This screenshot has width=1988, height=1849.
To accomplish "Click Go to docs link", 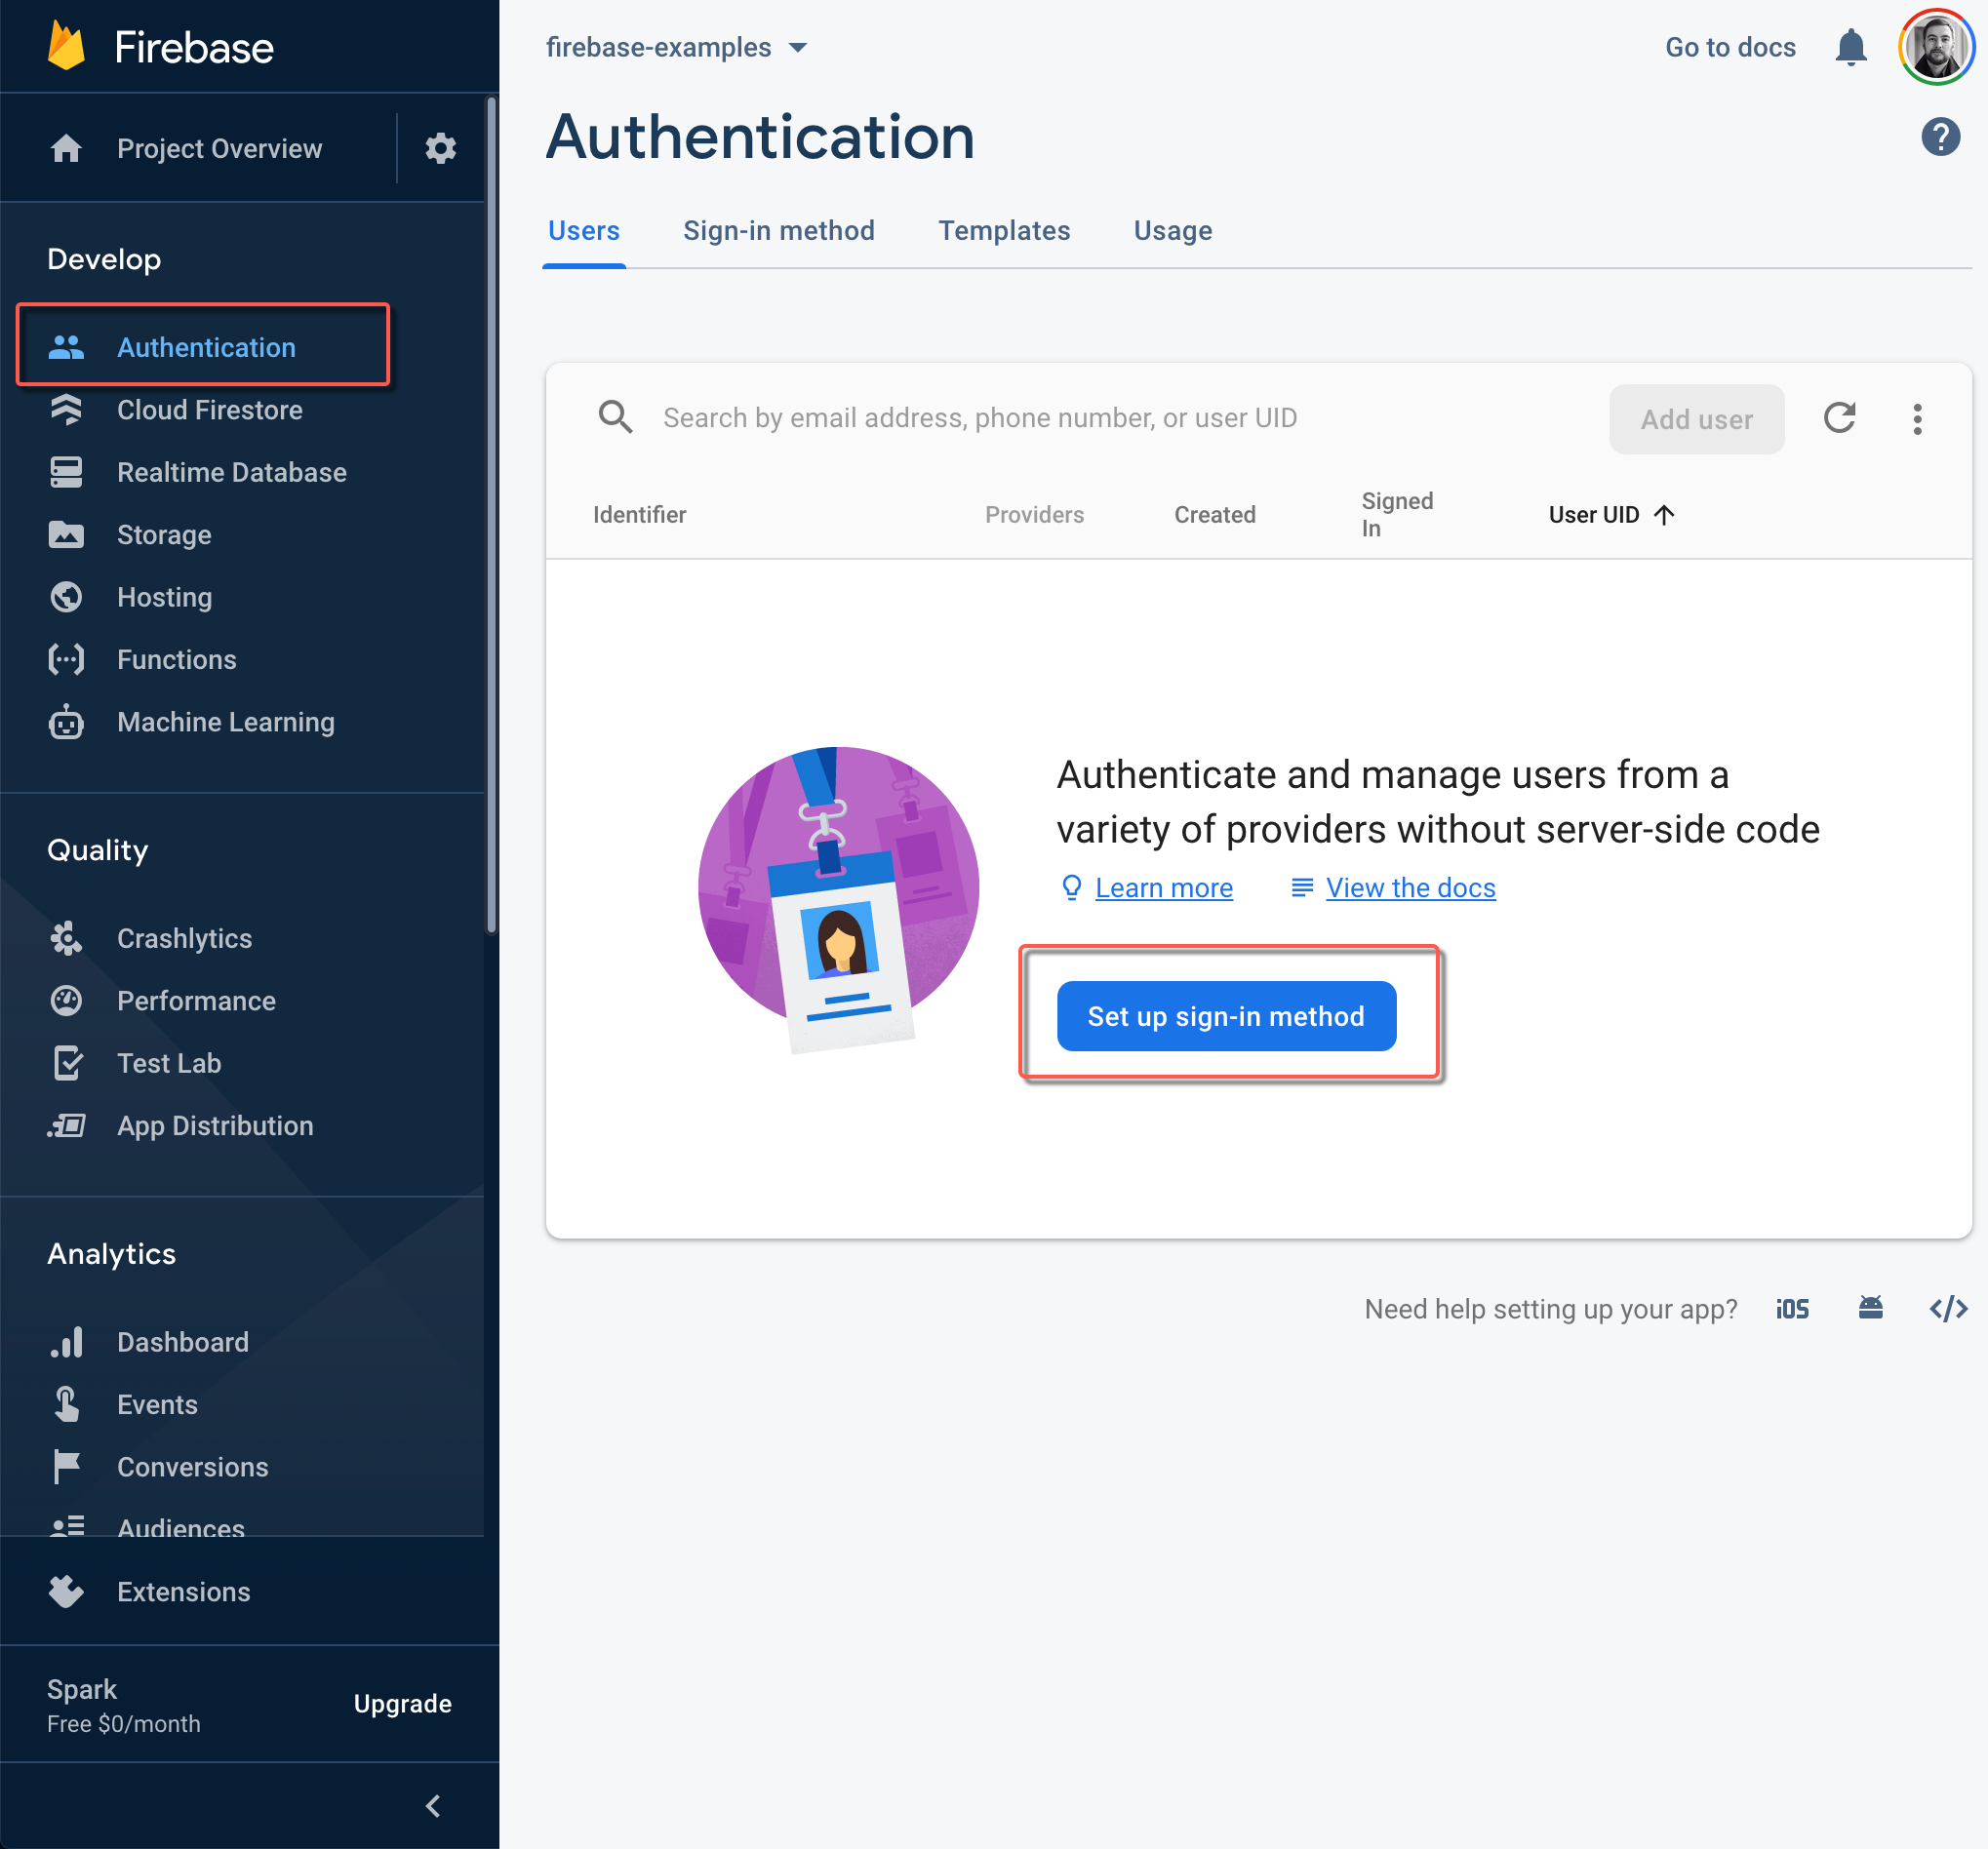I will pyautogui.click(x=1730, y=47).
